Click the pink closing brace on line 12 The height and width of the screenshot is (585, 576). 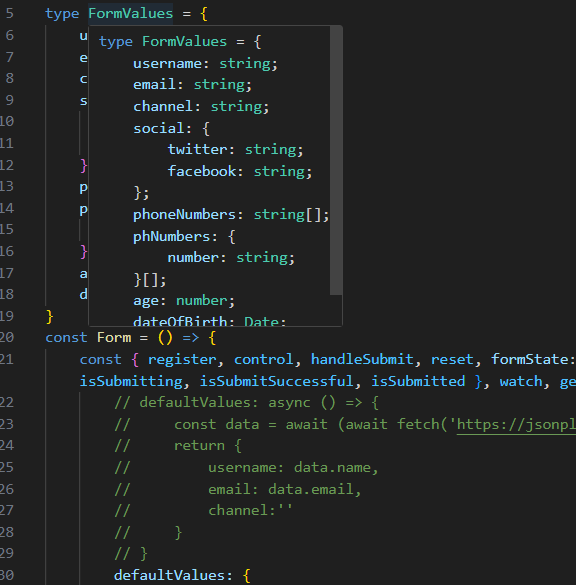pyautogui.click(x=84, y=165)
